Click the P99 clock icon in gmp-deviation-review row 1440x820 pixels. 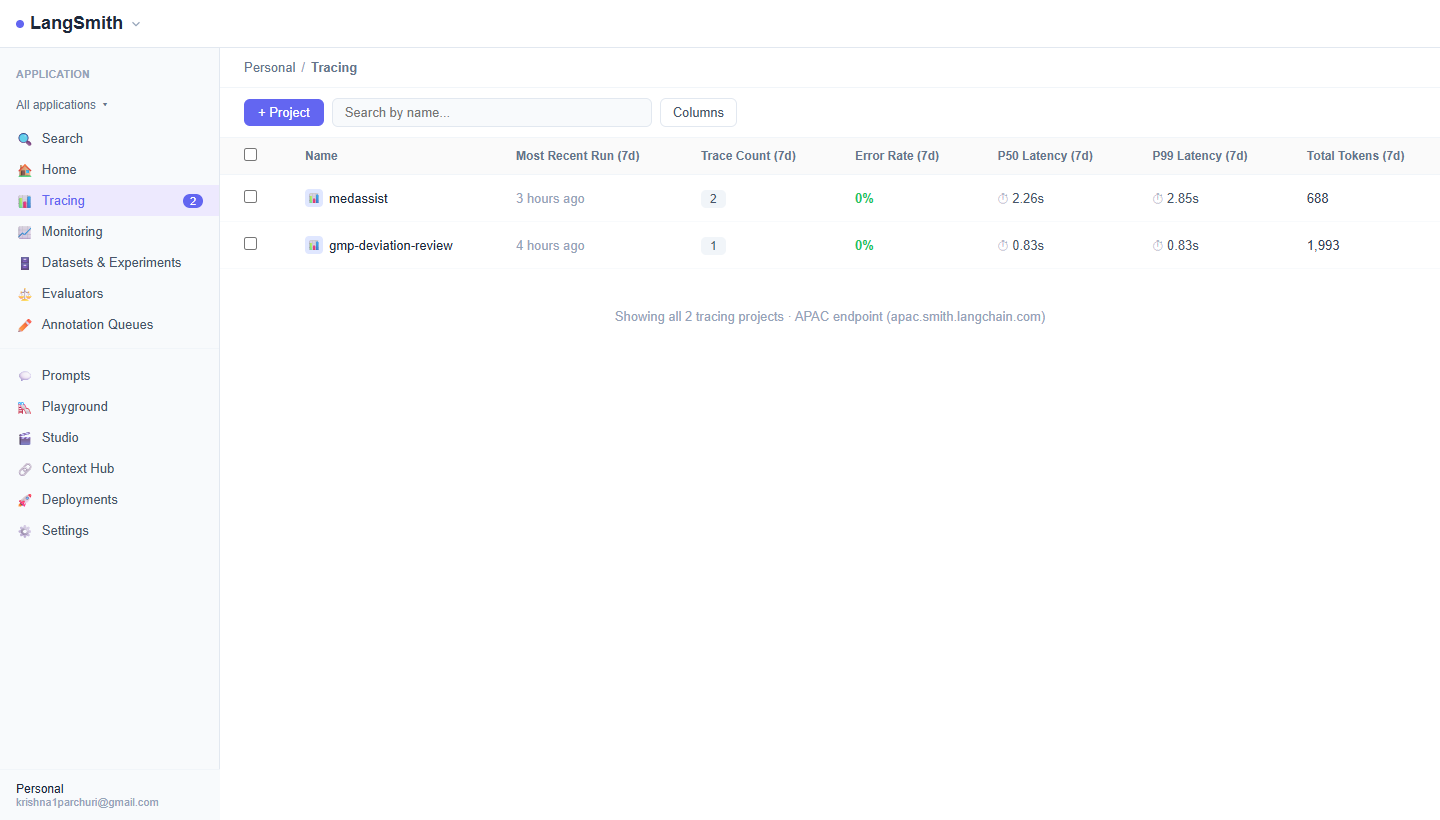click(1158, 246)
